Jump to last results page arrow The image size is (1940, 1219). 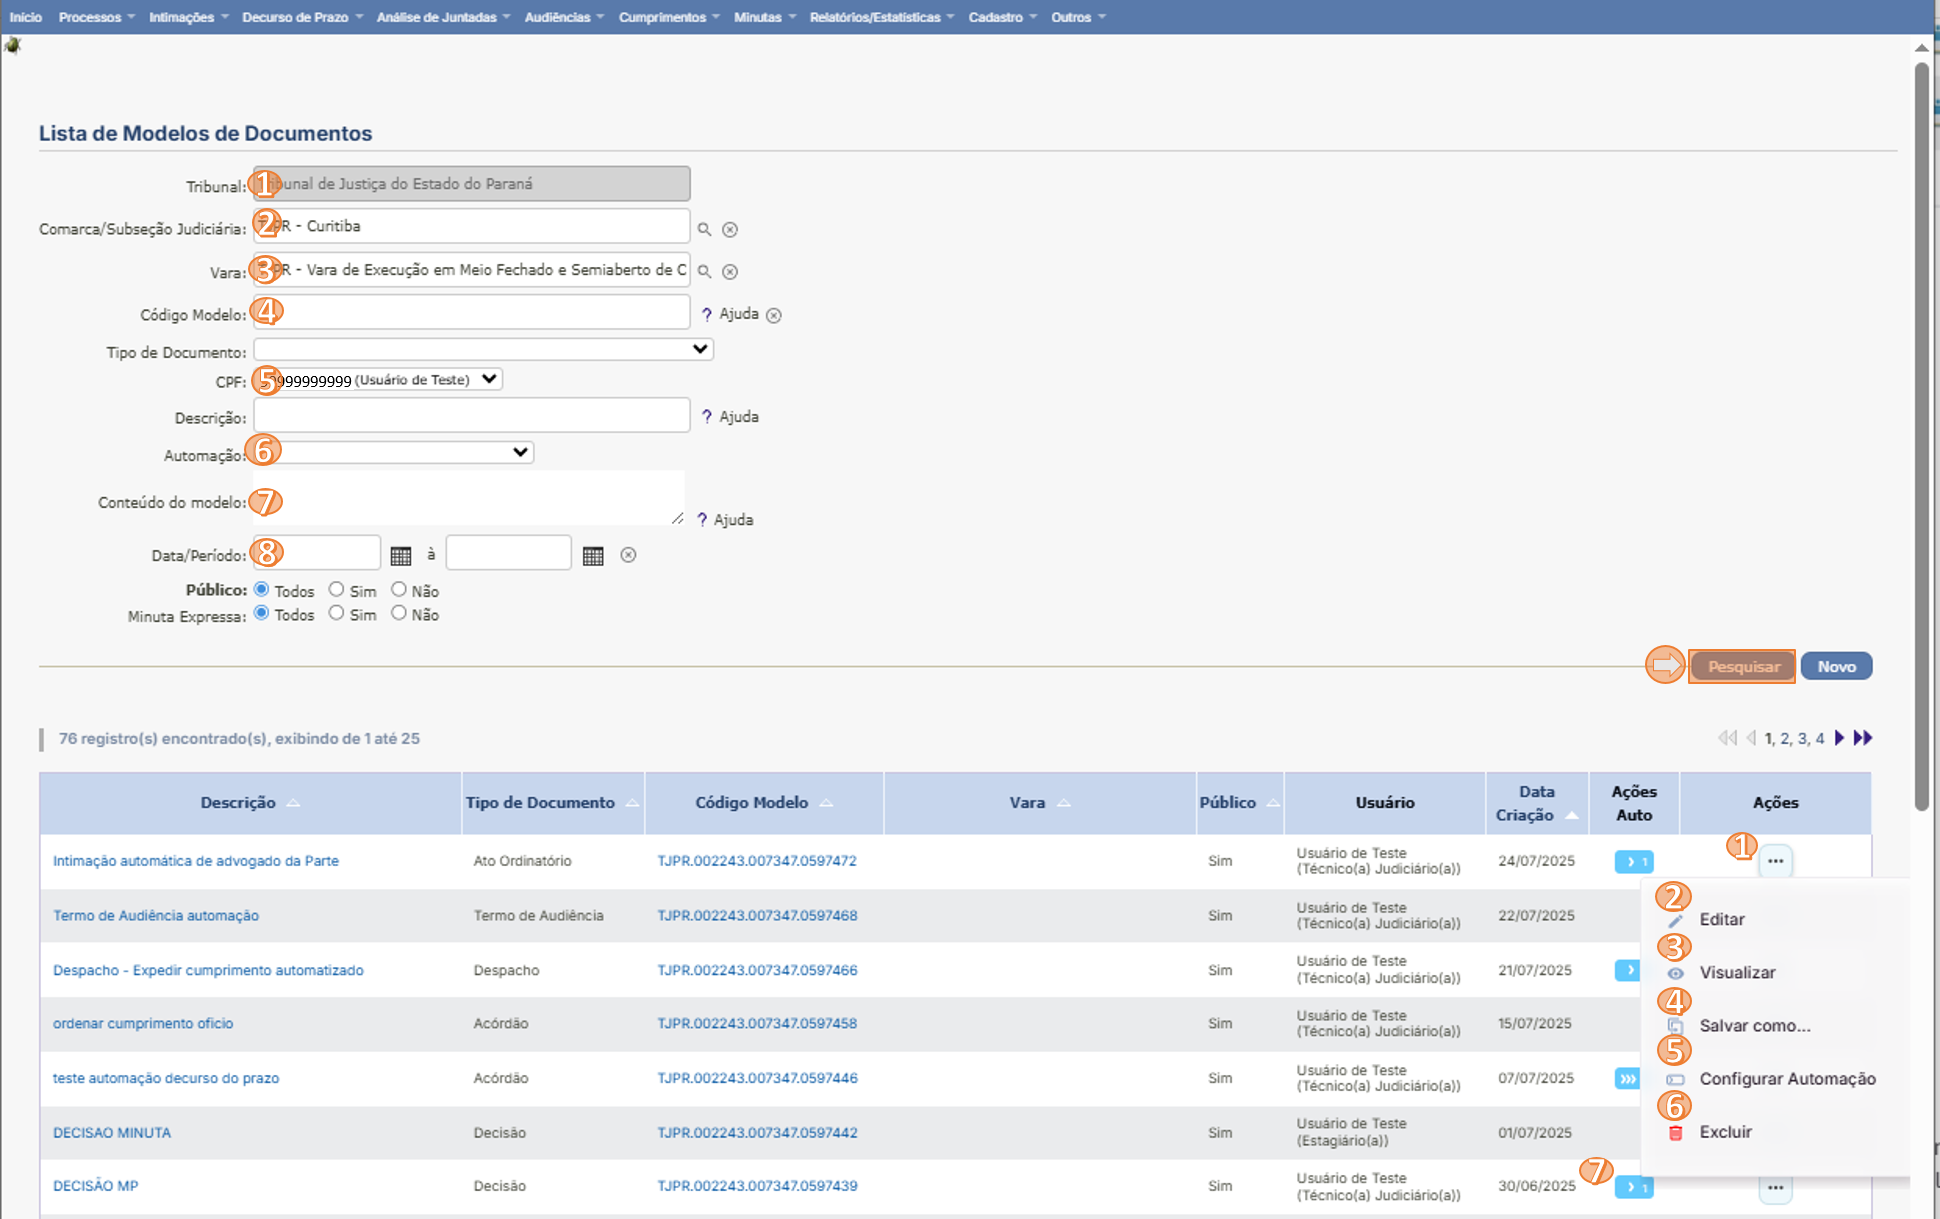(1862, 738)
